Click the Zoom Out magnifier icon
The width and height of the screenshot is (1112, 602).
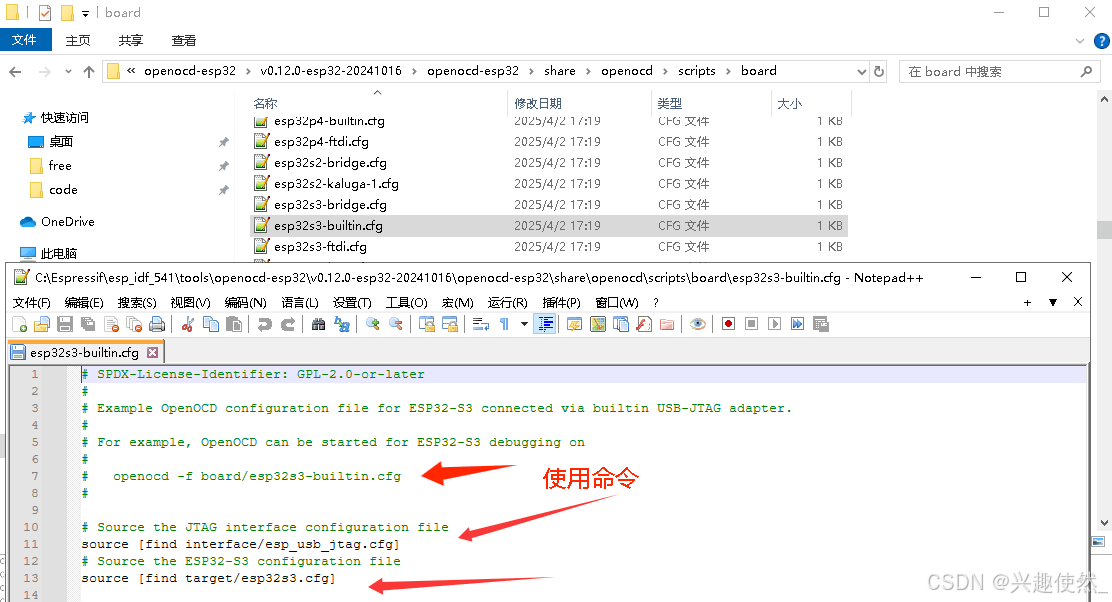pyautogui.click(x=396, y=324)
